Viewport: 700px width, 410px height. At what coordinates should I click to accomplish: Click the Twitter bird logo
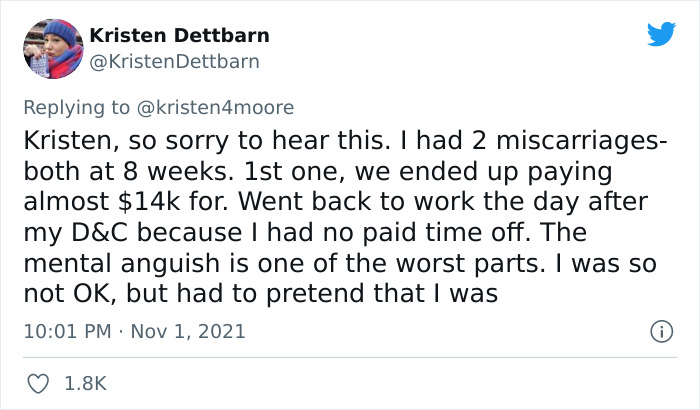tap(660, 34)
